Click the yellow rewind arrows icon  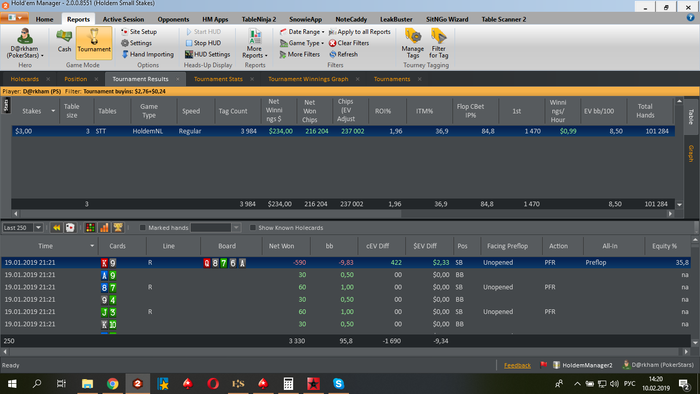[56, 228]
